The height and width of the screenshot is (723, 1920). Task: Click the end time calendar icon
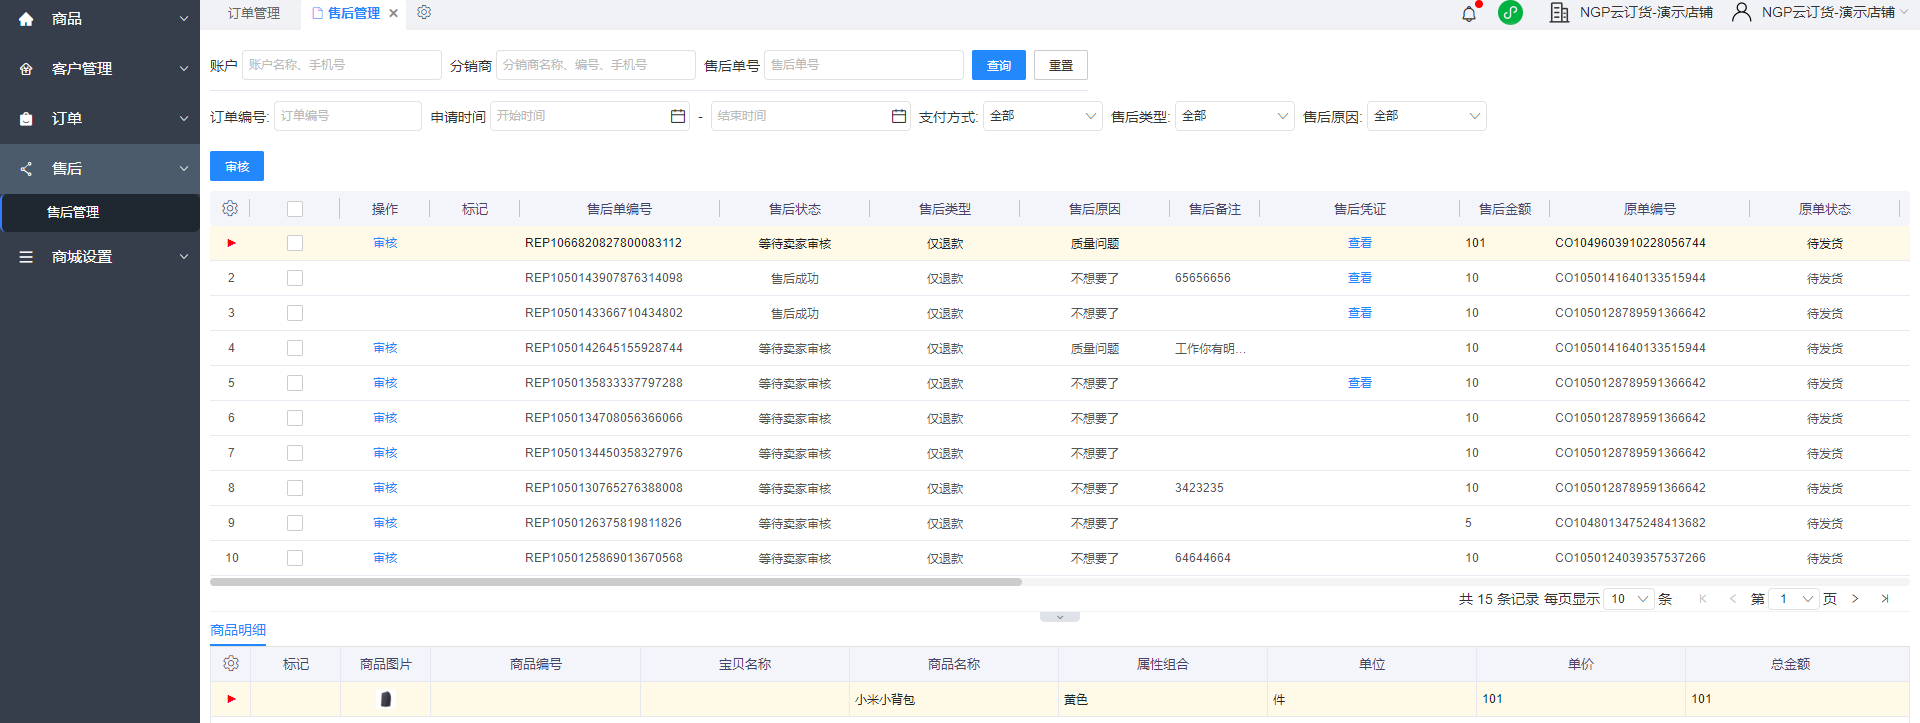click(x=899, y=116)
